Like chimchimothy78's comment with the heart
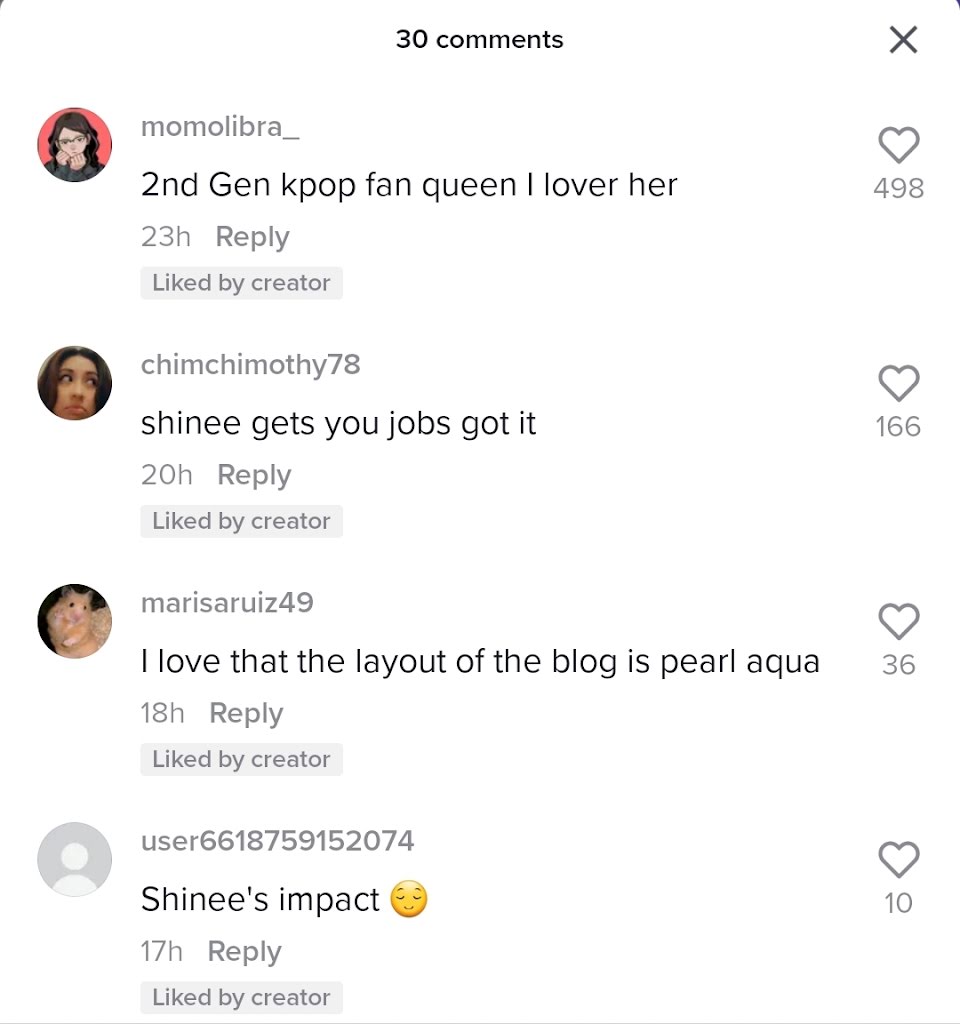Image resolution: width=960 pixels, height=1024 pixels. click(x=899, y=383)
